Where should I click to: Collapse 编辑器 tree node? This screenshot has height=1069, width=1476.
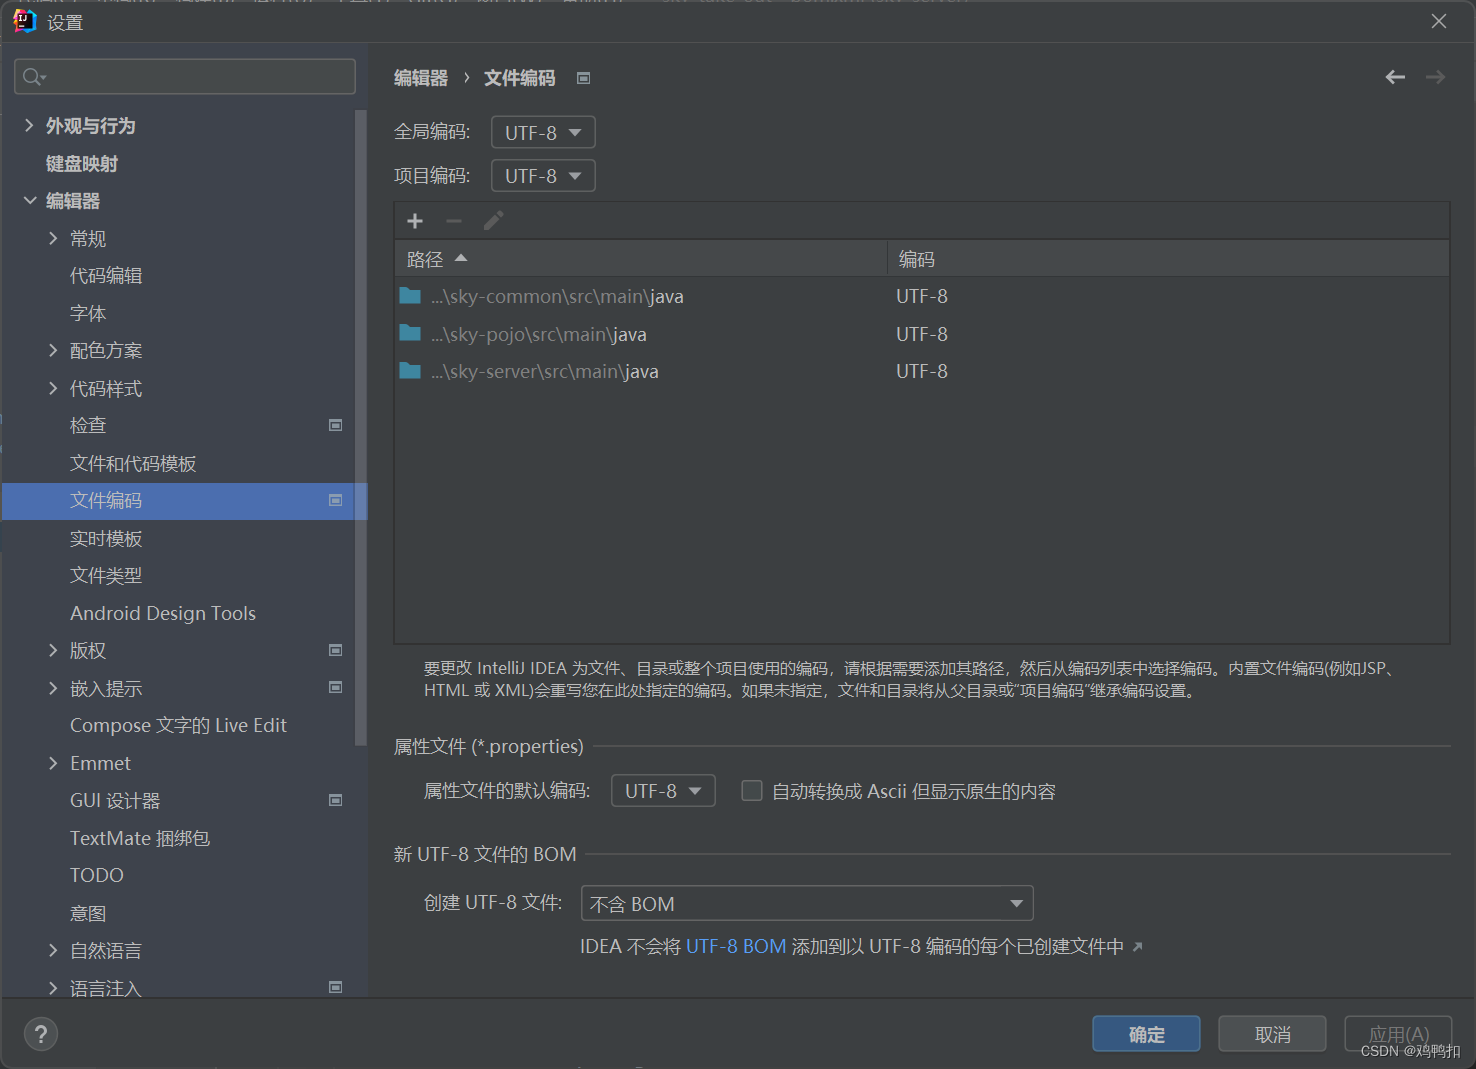point(29,200)
